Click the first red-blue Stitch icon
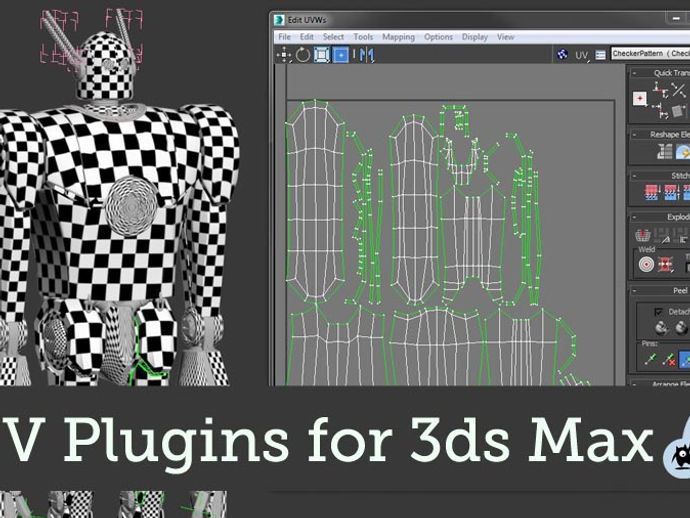This screenshot has height=518, width=690. 652,192
